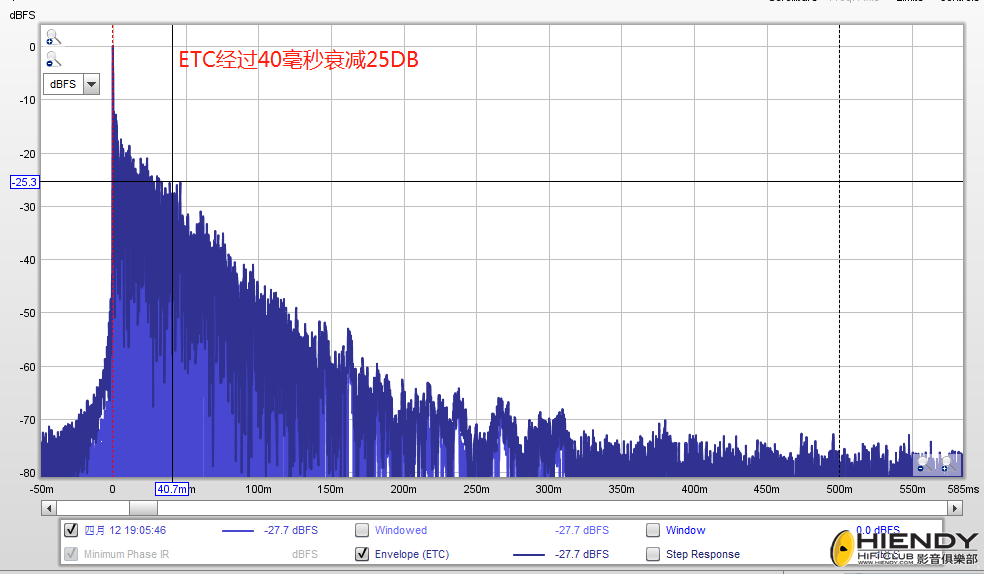
Task: Uncheck the Envelope (ETC) checkbox
Action: tap(362, 554)
